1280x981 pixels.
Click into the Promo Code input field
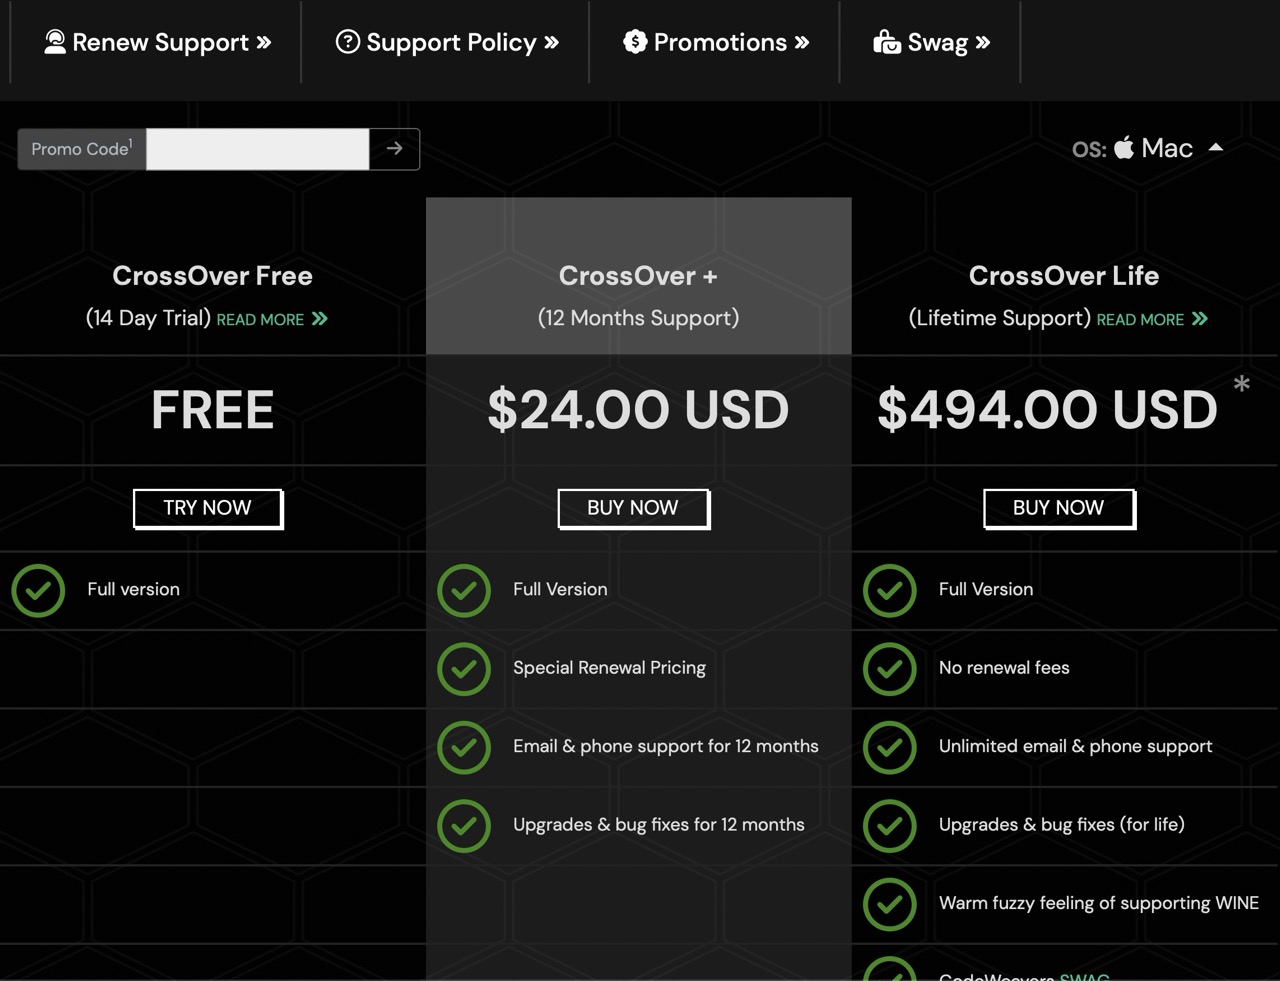(x=258, y=149)
